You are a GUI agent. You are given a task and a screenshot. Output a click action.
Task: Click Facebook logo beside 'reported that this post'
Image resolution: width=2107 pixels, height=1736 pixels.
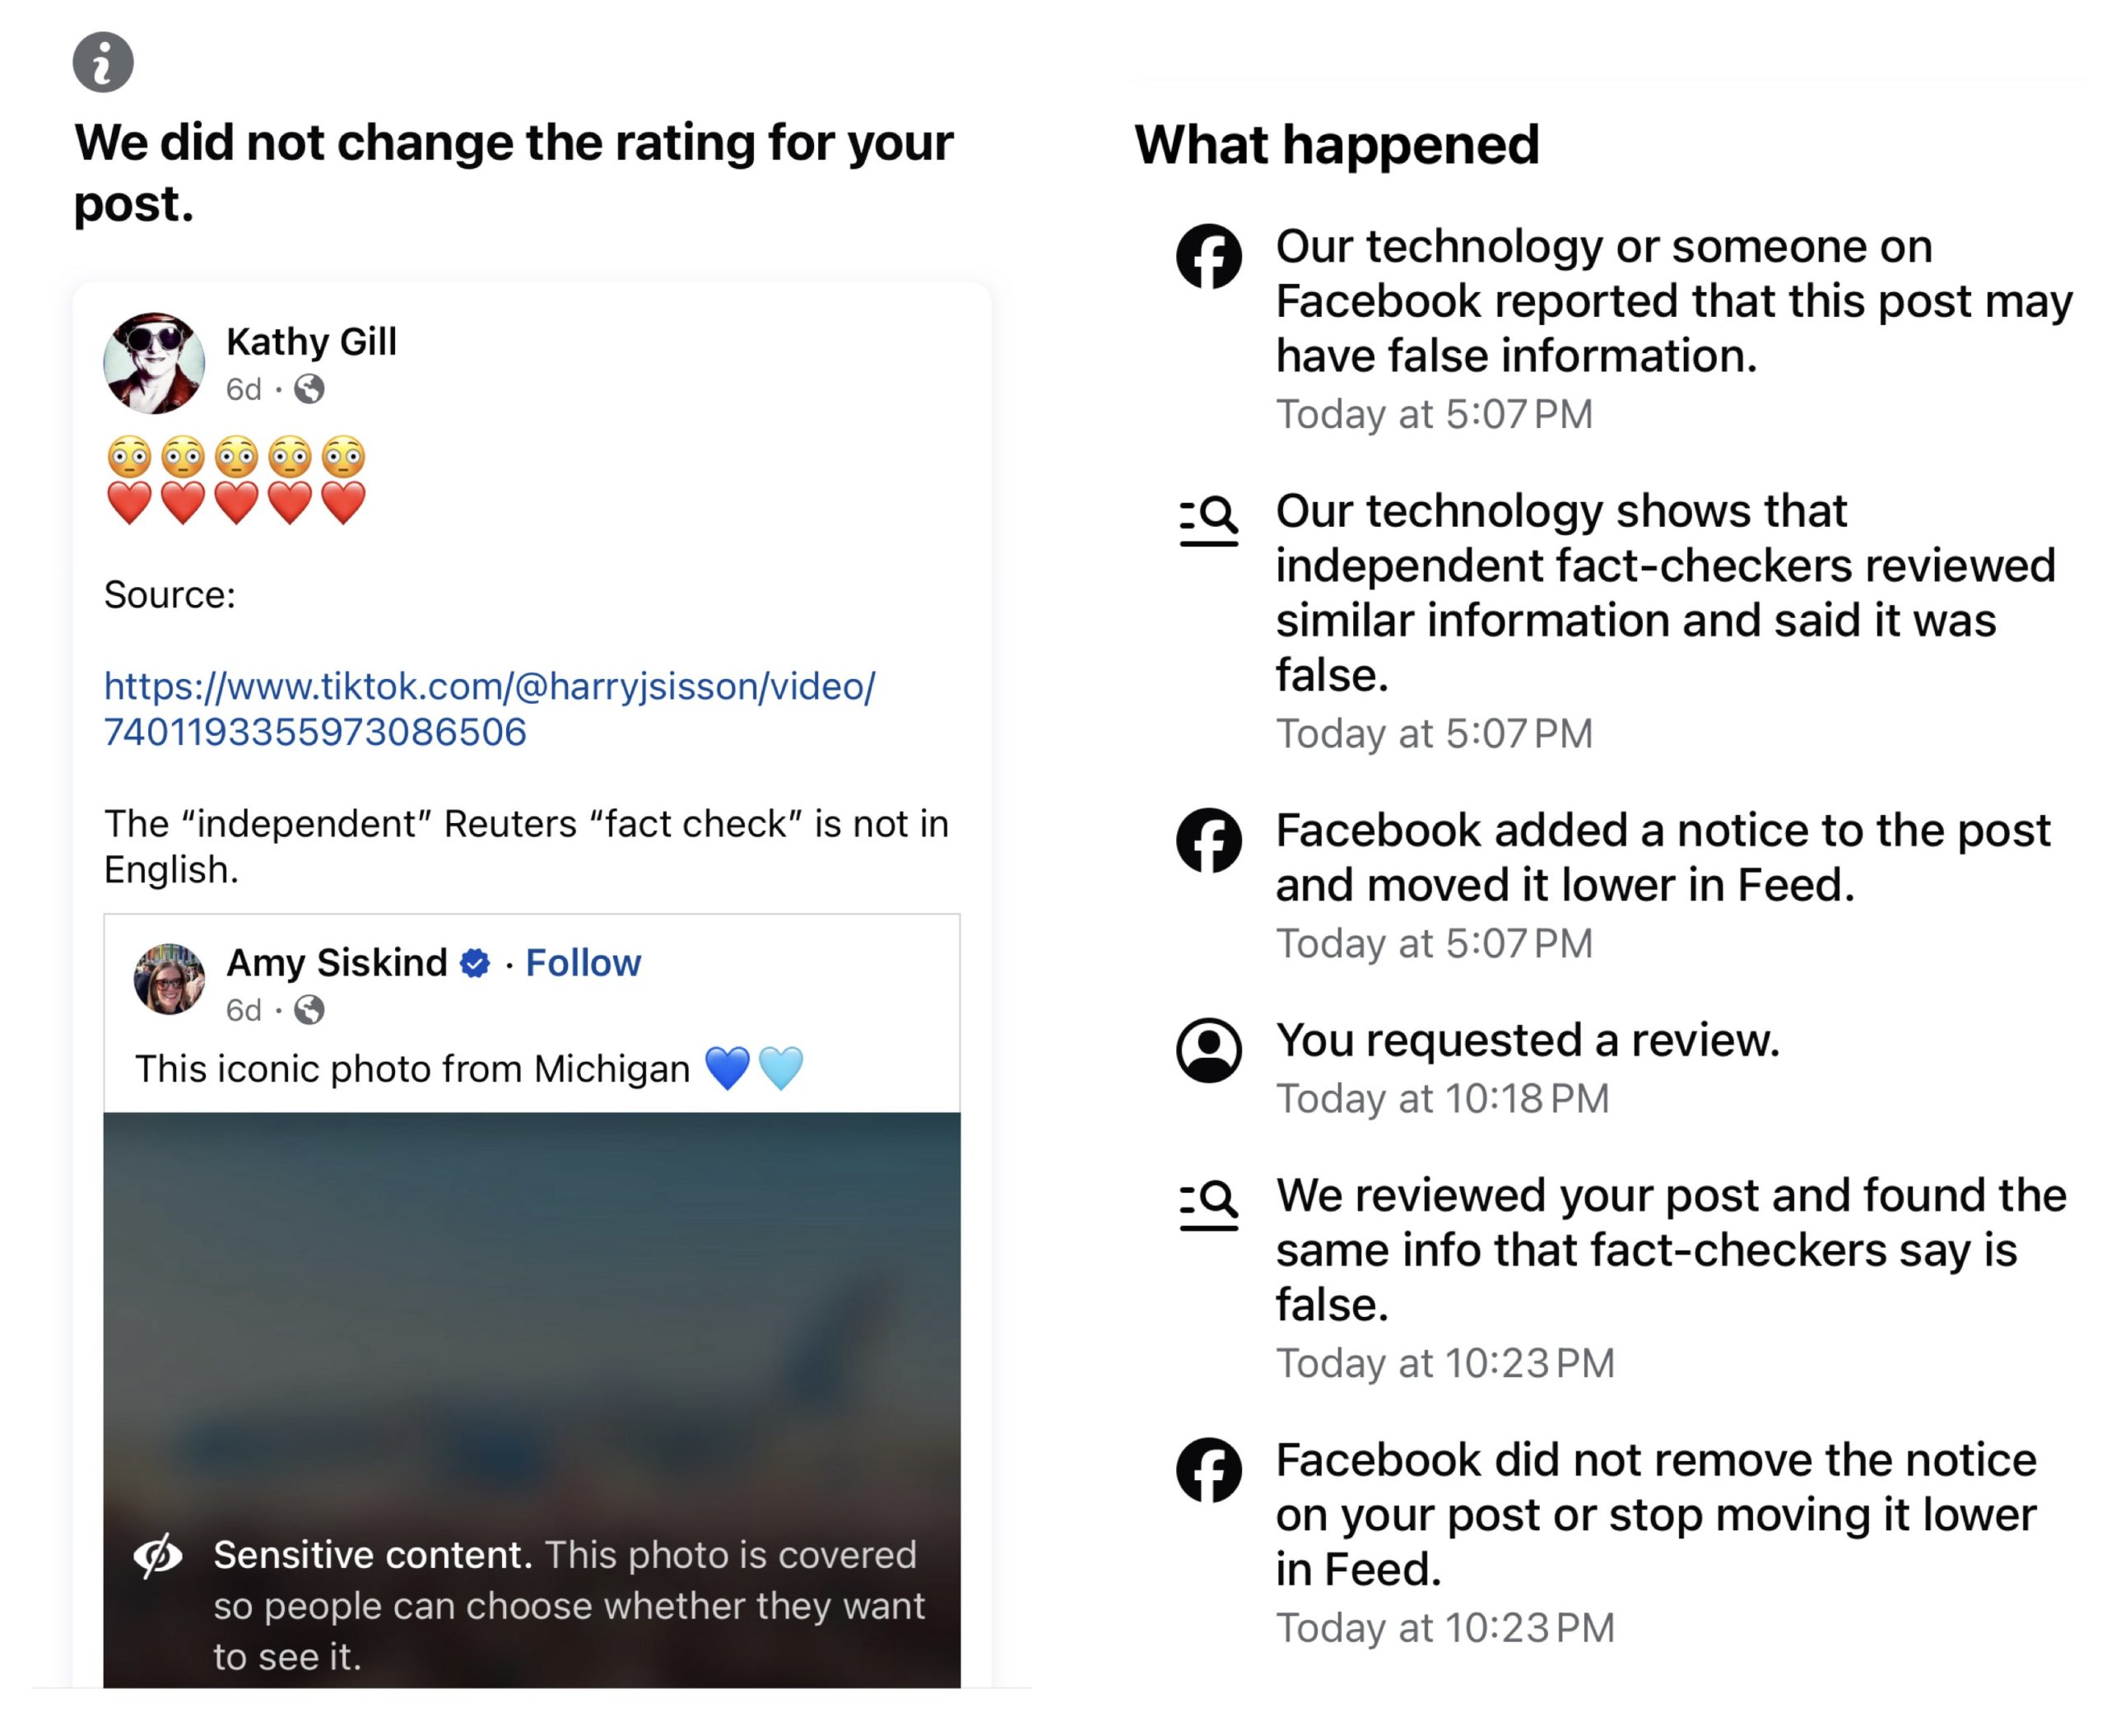[x=1209, y=256]
